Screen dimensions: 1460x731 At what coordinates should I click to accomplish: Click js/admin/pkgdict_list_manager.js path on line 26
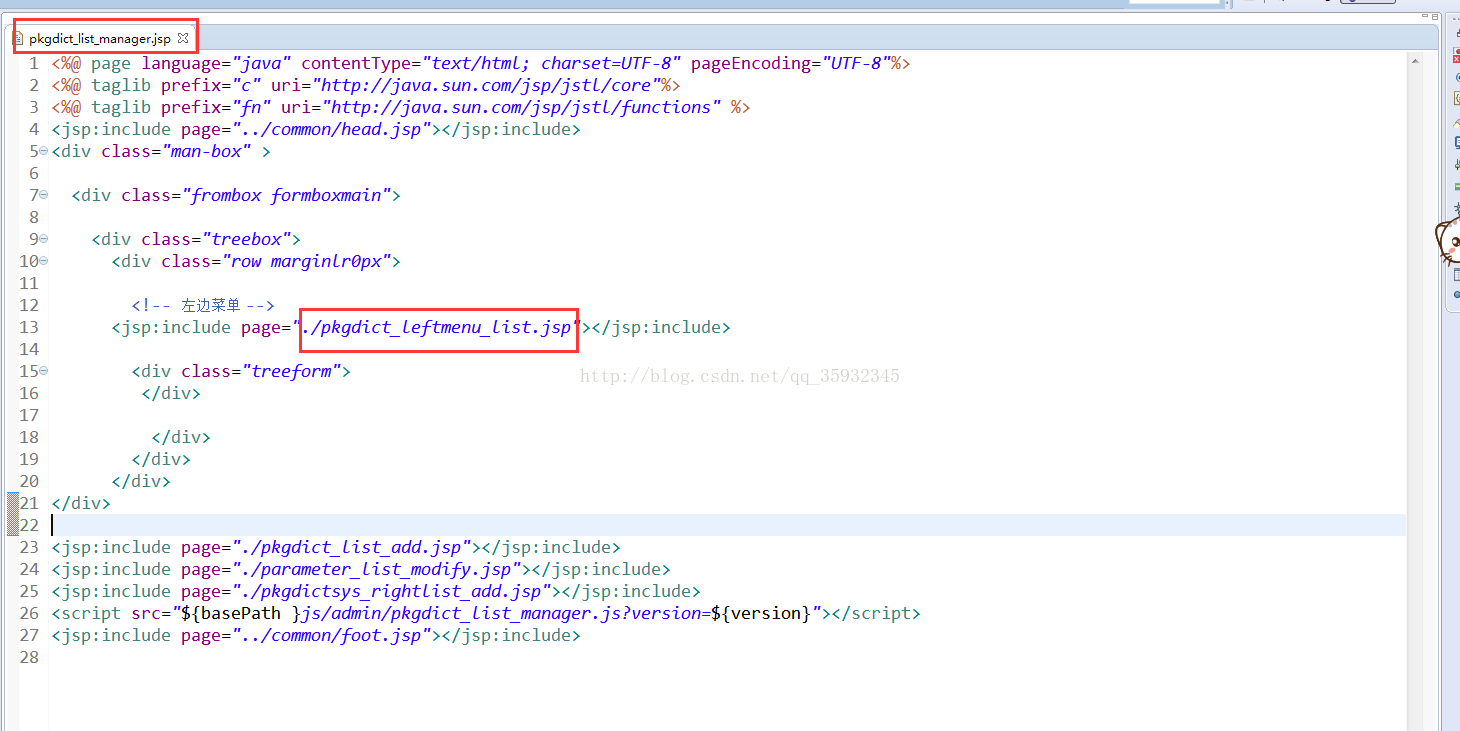pyautogui.click(x=465, y=613)
